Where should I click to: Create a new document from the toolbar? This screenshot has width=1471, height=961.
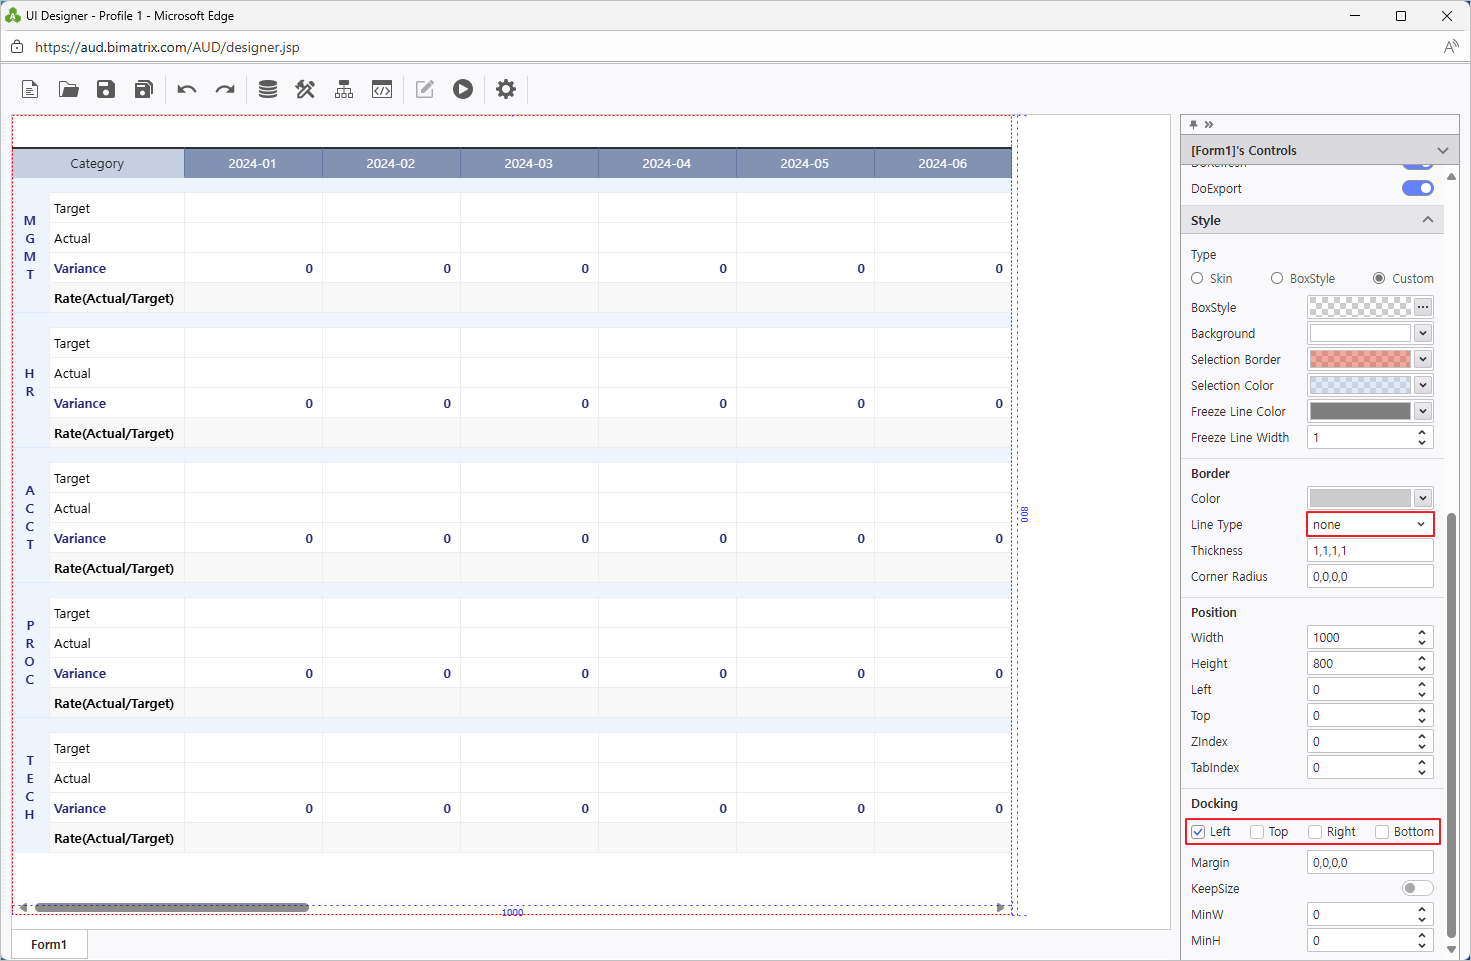click(30, 89)
